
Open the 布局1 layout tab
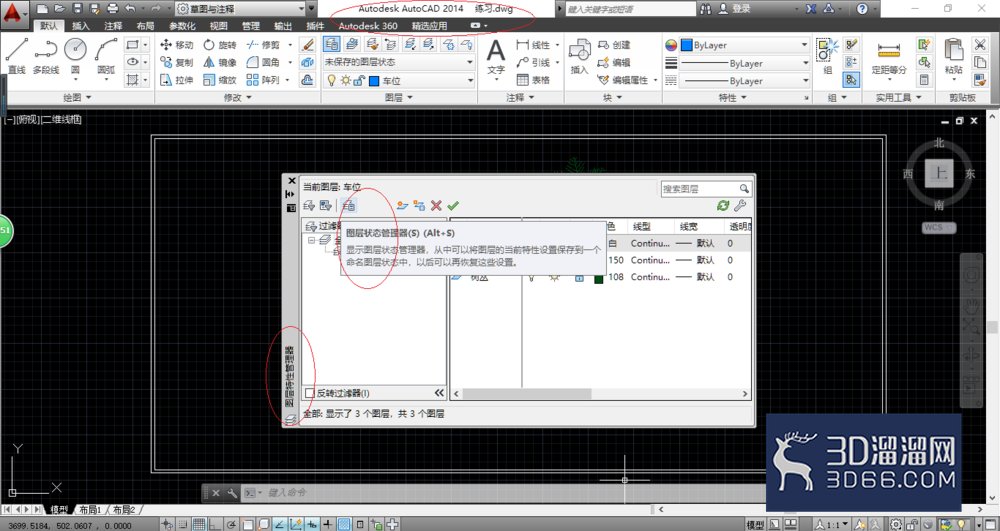point(91,510)
